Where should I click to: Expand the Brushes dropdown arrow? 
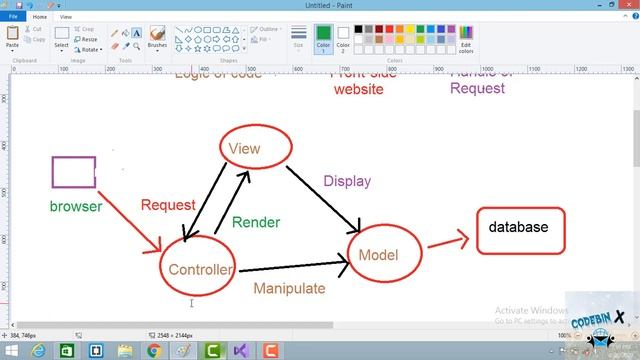coord(158,51)
